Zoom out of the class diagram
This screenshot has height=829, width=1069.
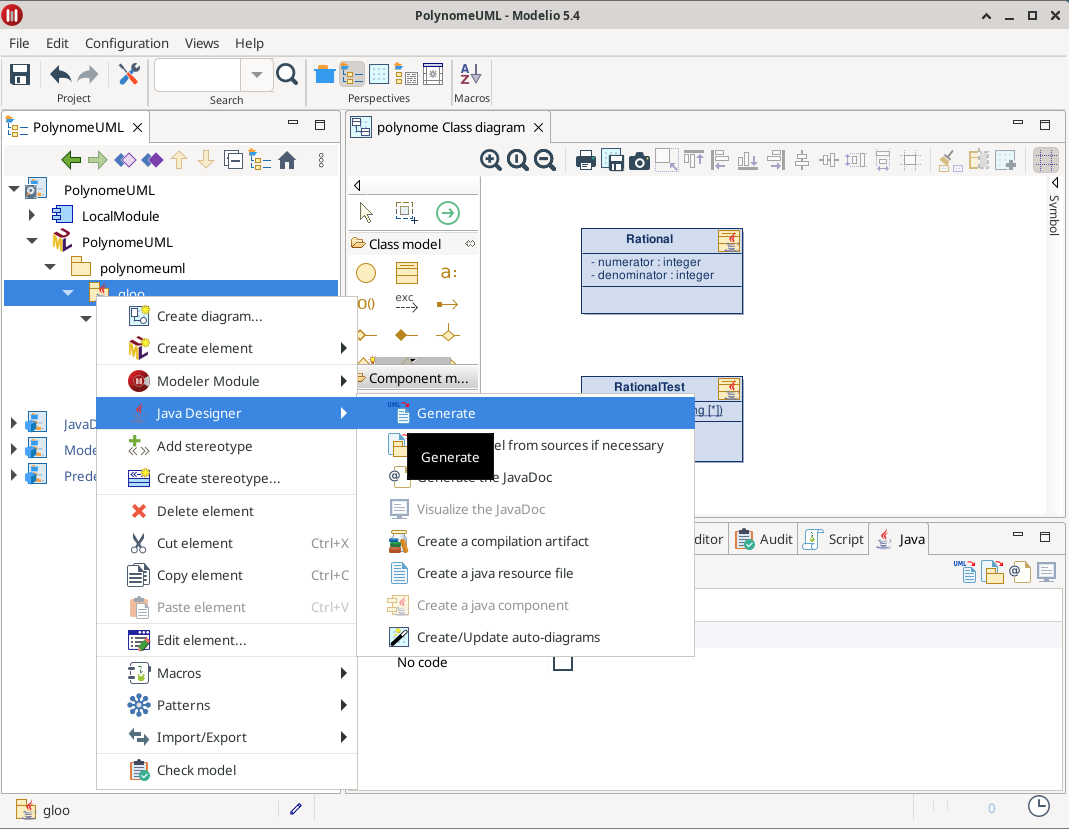545,160
